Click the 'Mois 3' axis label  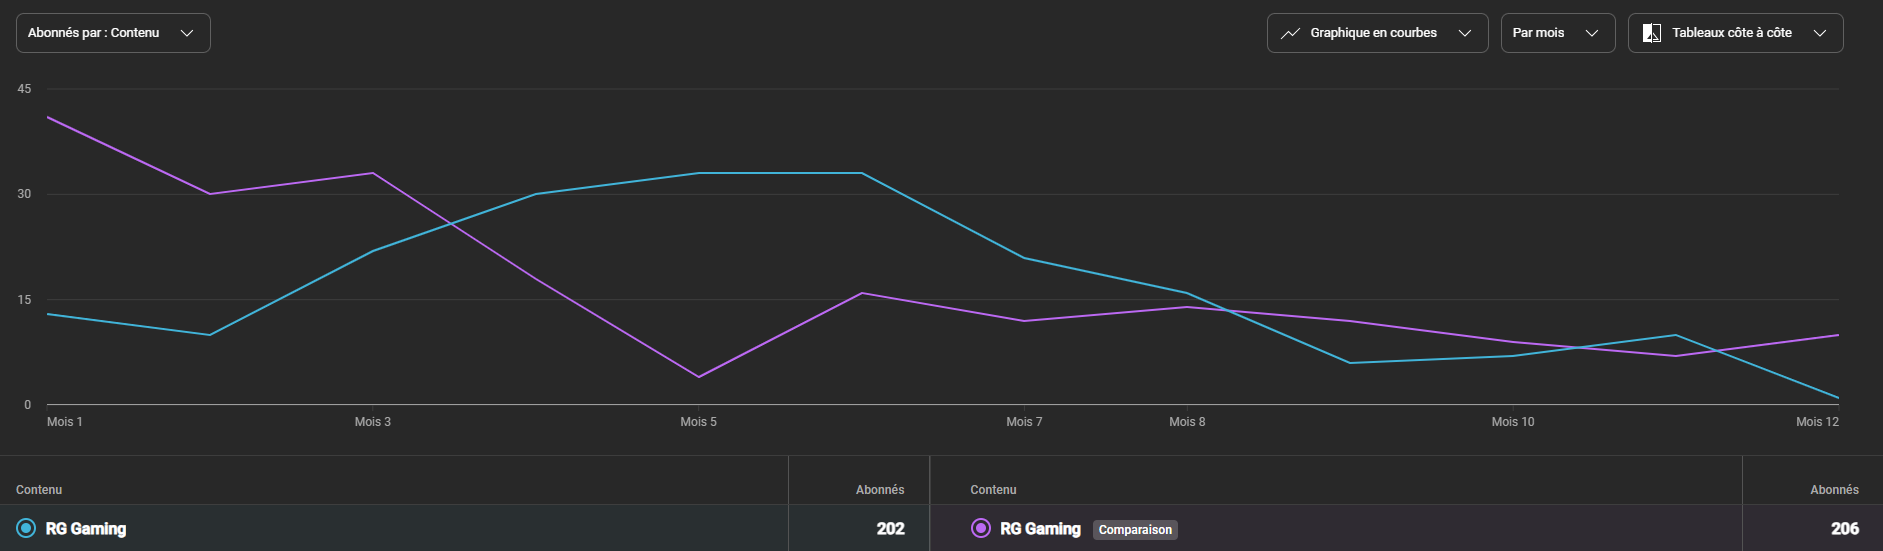pyautogui.click(x=373, y=422)
